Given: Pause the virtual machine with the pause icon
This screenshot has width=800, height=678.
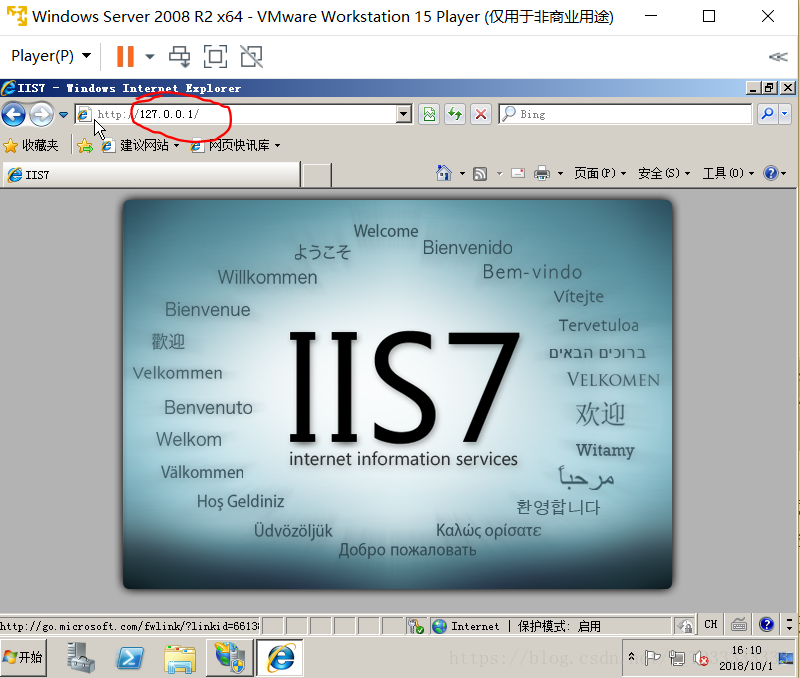Looking at the screenshot, I should 125,56.
